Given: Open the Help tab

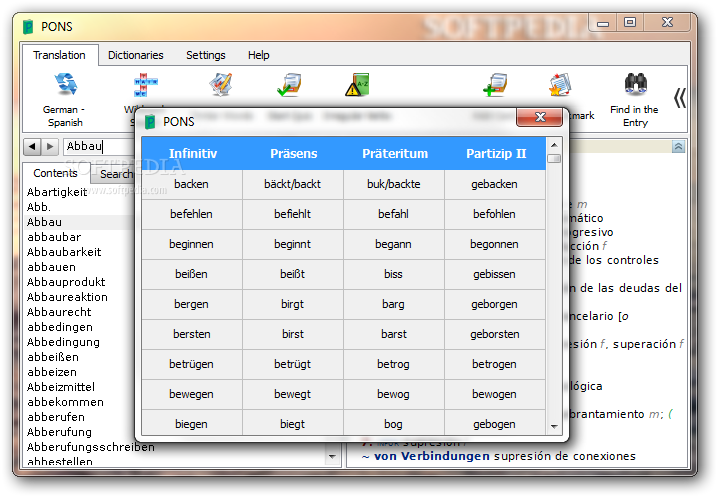Looking at the screenshot, I should (259, 55).
